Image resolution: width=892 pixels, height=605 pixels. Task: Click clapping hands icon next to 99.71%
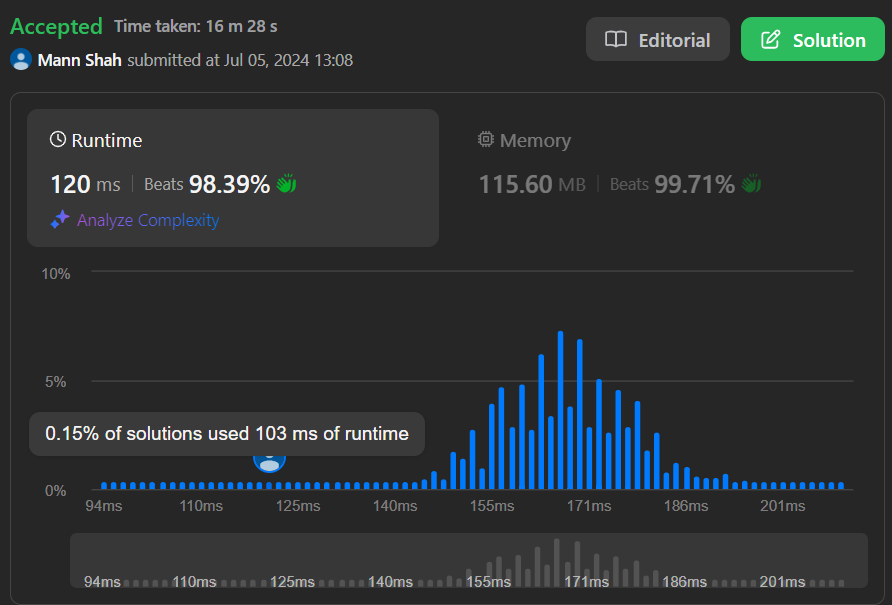click(751, 184)
